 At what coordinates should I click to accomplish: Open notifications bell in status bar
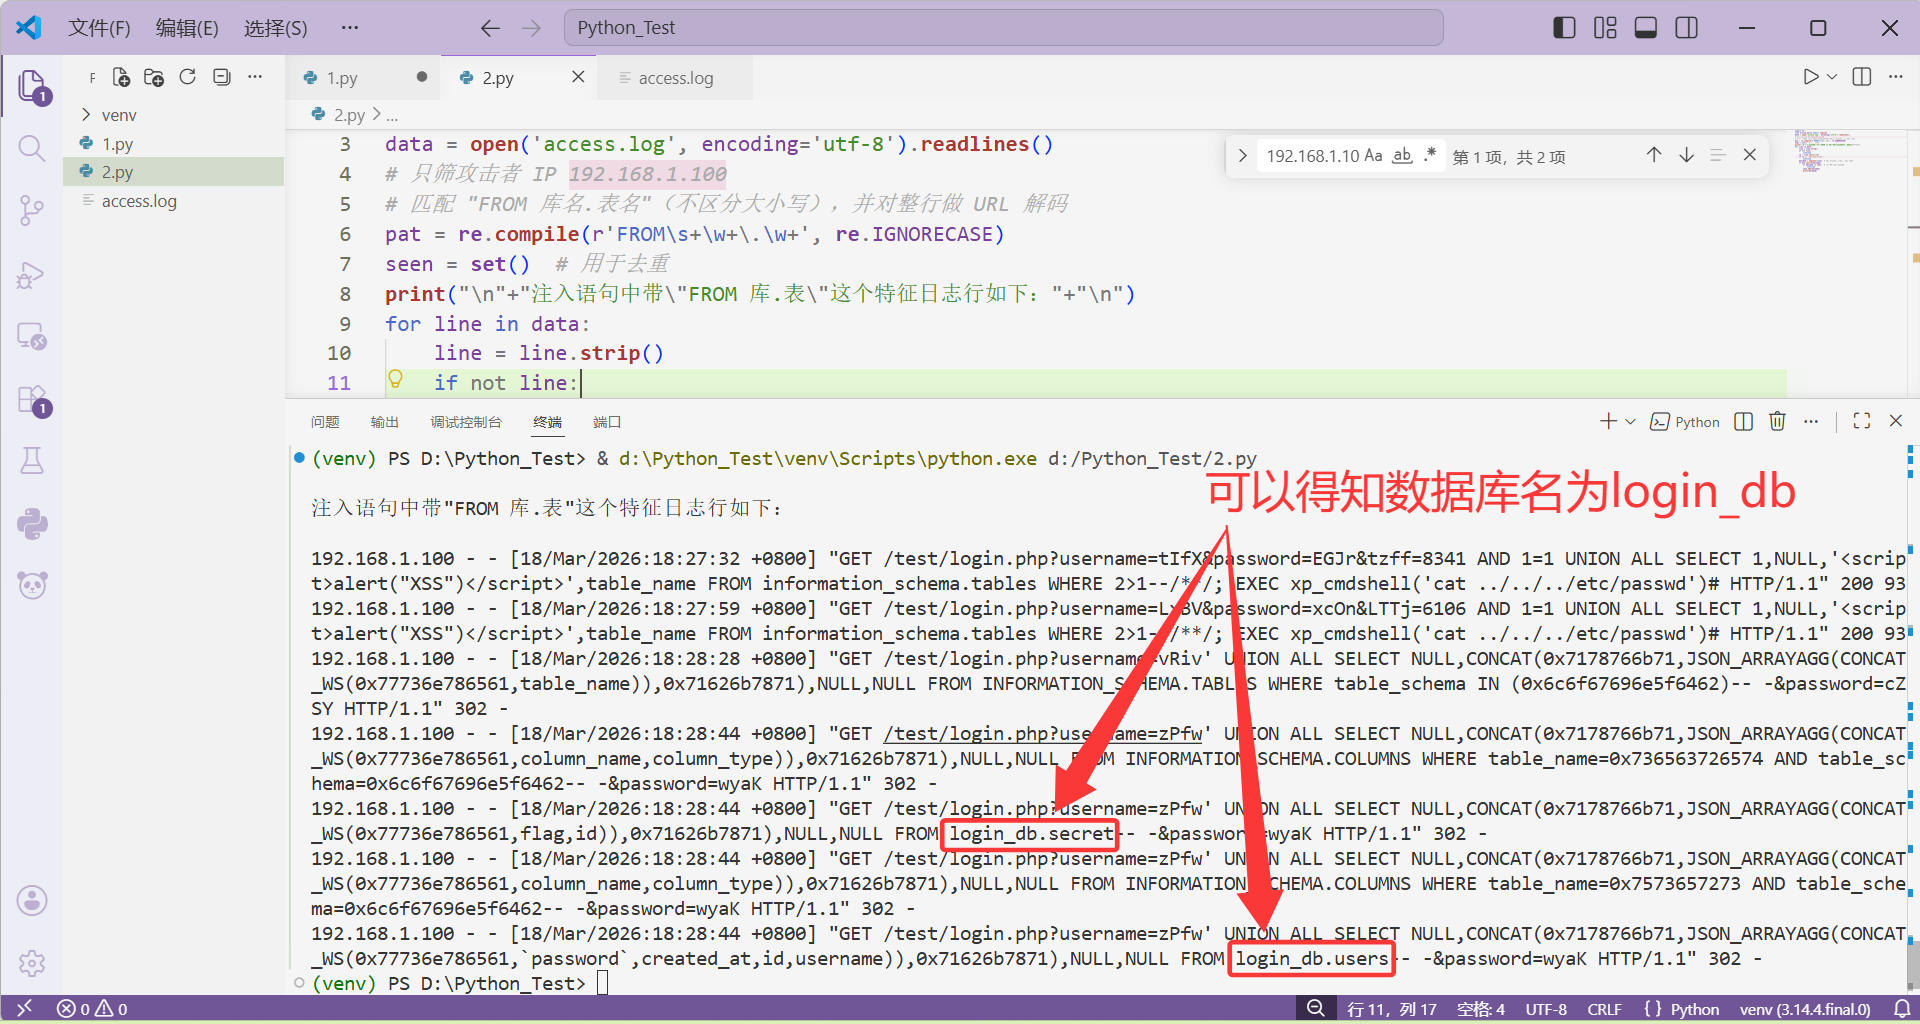1901,1009
